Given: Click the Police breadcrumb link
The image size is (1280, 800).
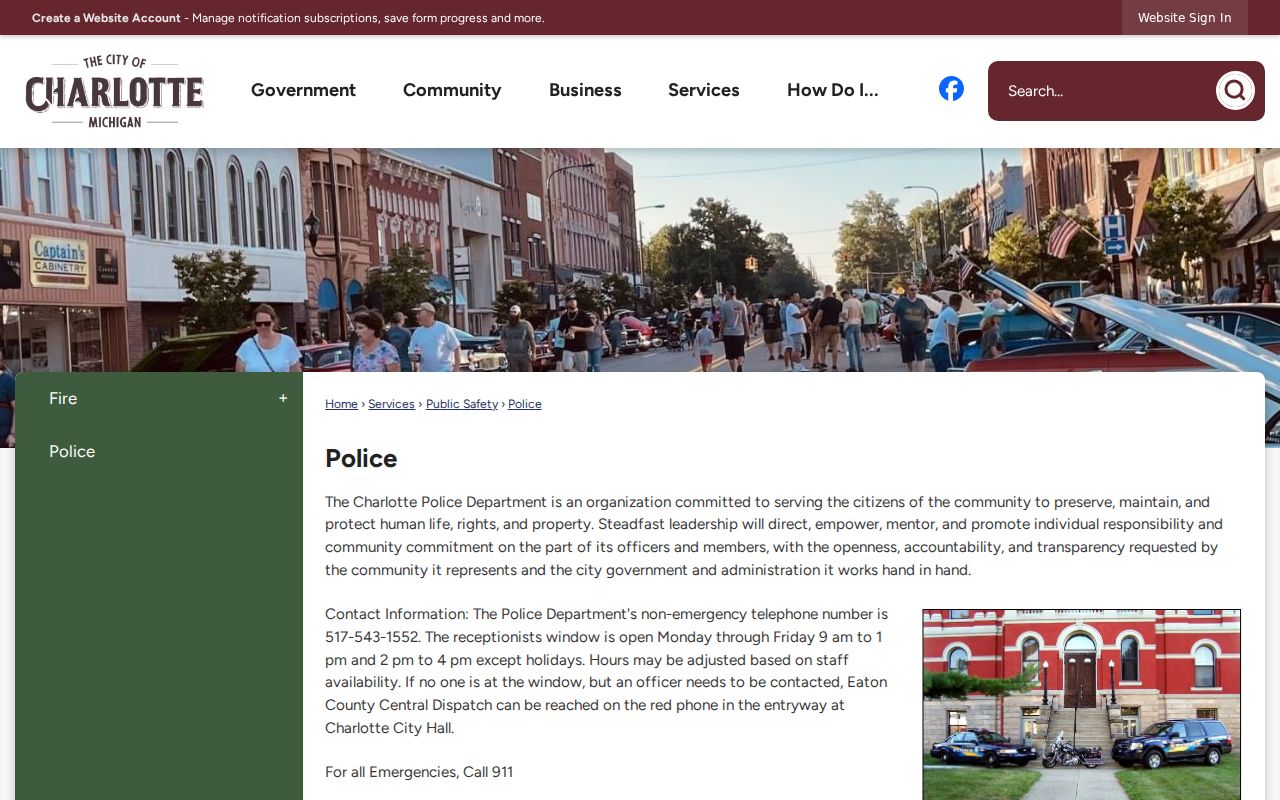Looking at the screenshot, I should 525,404.
